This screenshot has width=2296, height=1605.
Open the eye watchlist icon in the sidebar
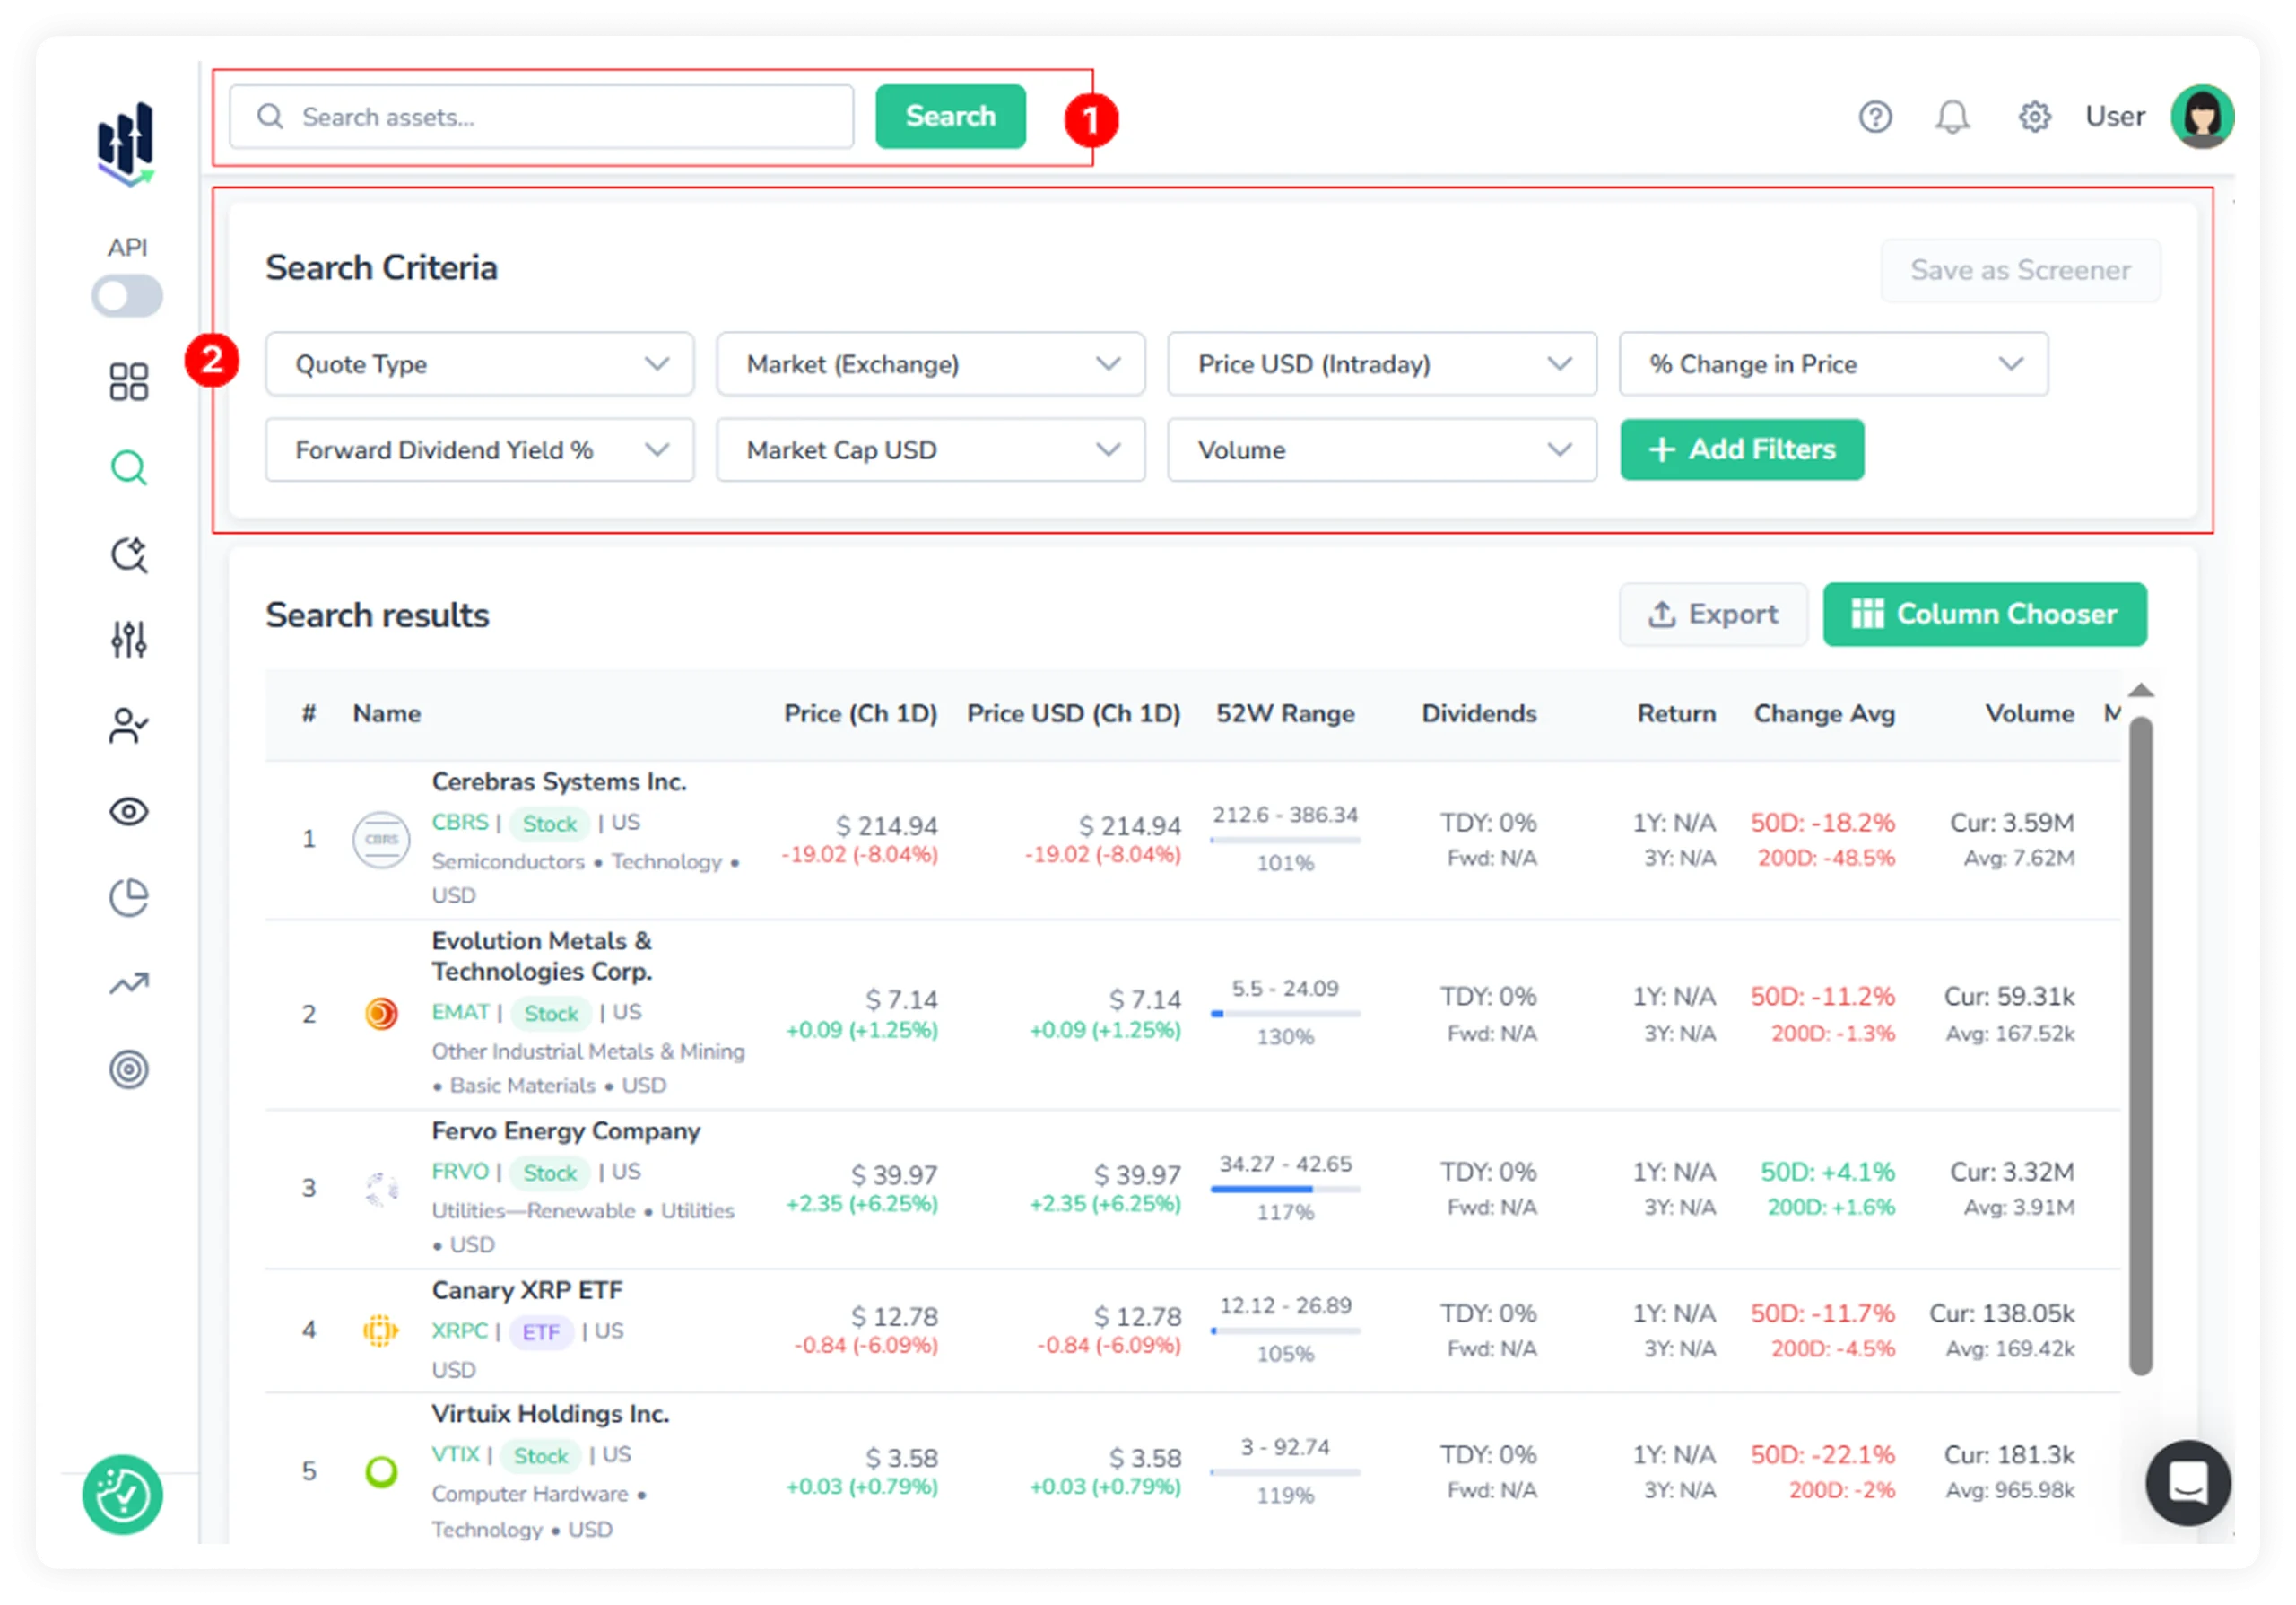click(128, 812)
